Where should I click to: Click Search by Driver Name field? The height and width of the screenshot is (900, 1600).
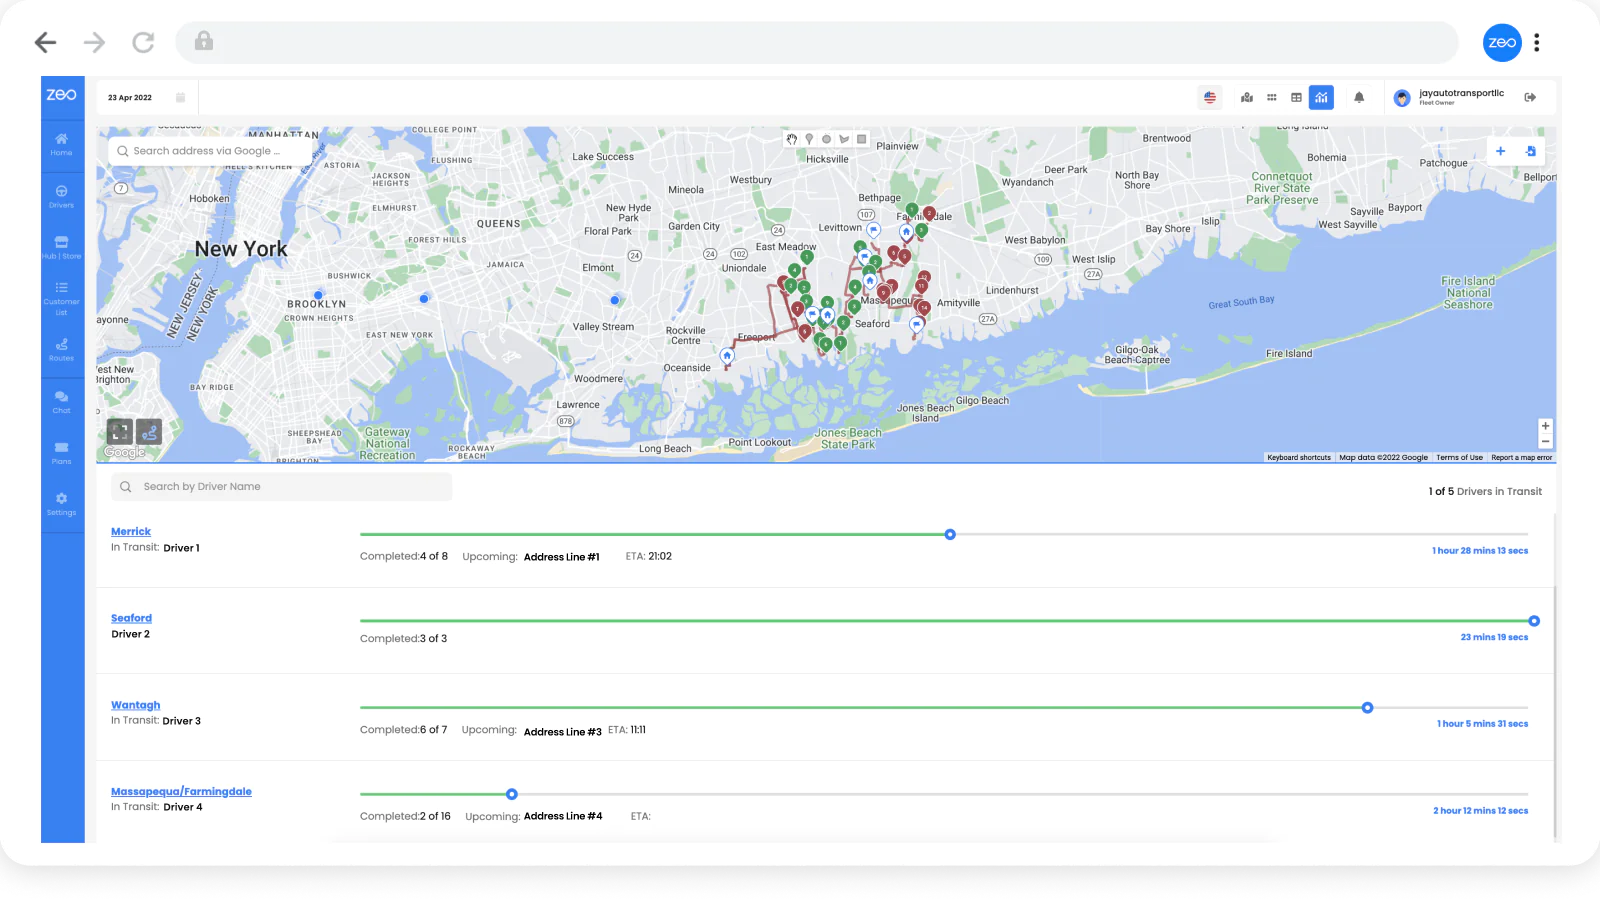(x=282, y=487)
